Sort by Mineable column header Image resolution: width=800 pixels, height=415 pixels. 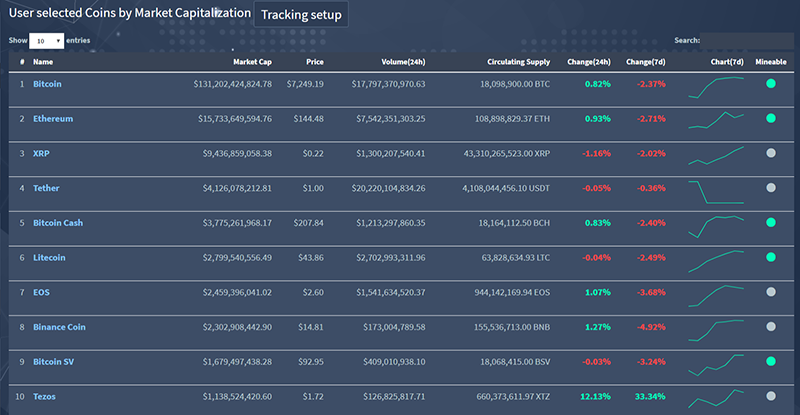coord(771,62)
